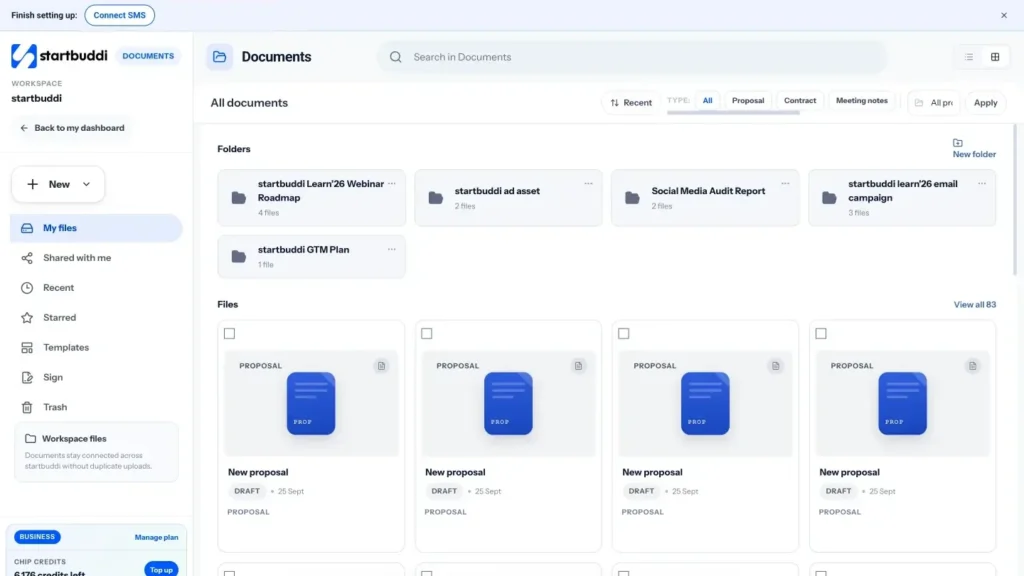Select the All type filter

click(x=707, y=101)
